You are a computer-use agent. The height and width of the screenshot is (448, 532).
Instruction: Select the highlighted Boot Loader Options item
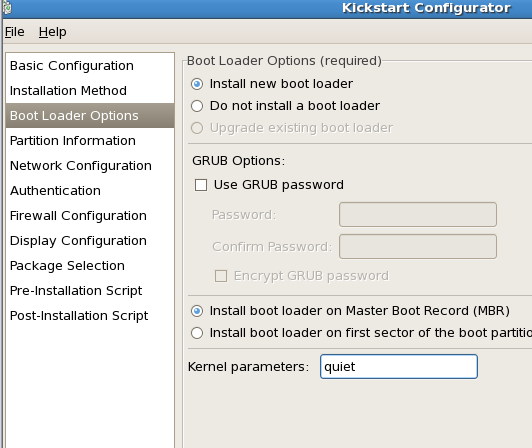[x=90, y=115]
